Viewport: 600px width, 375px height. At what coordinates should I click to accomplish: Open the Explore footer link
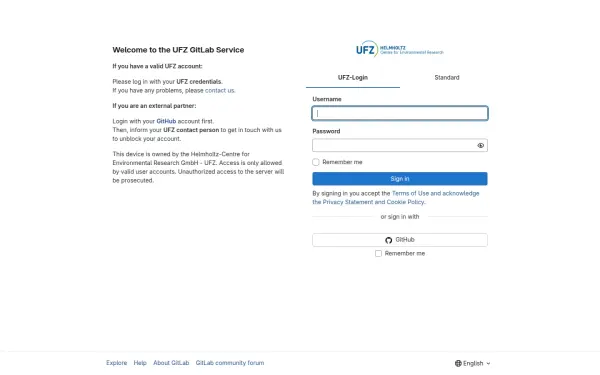(117, 363)
